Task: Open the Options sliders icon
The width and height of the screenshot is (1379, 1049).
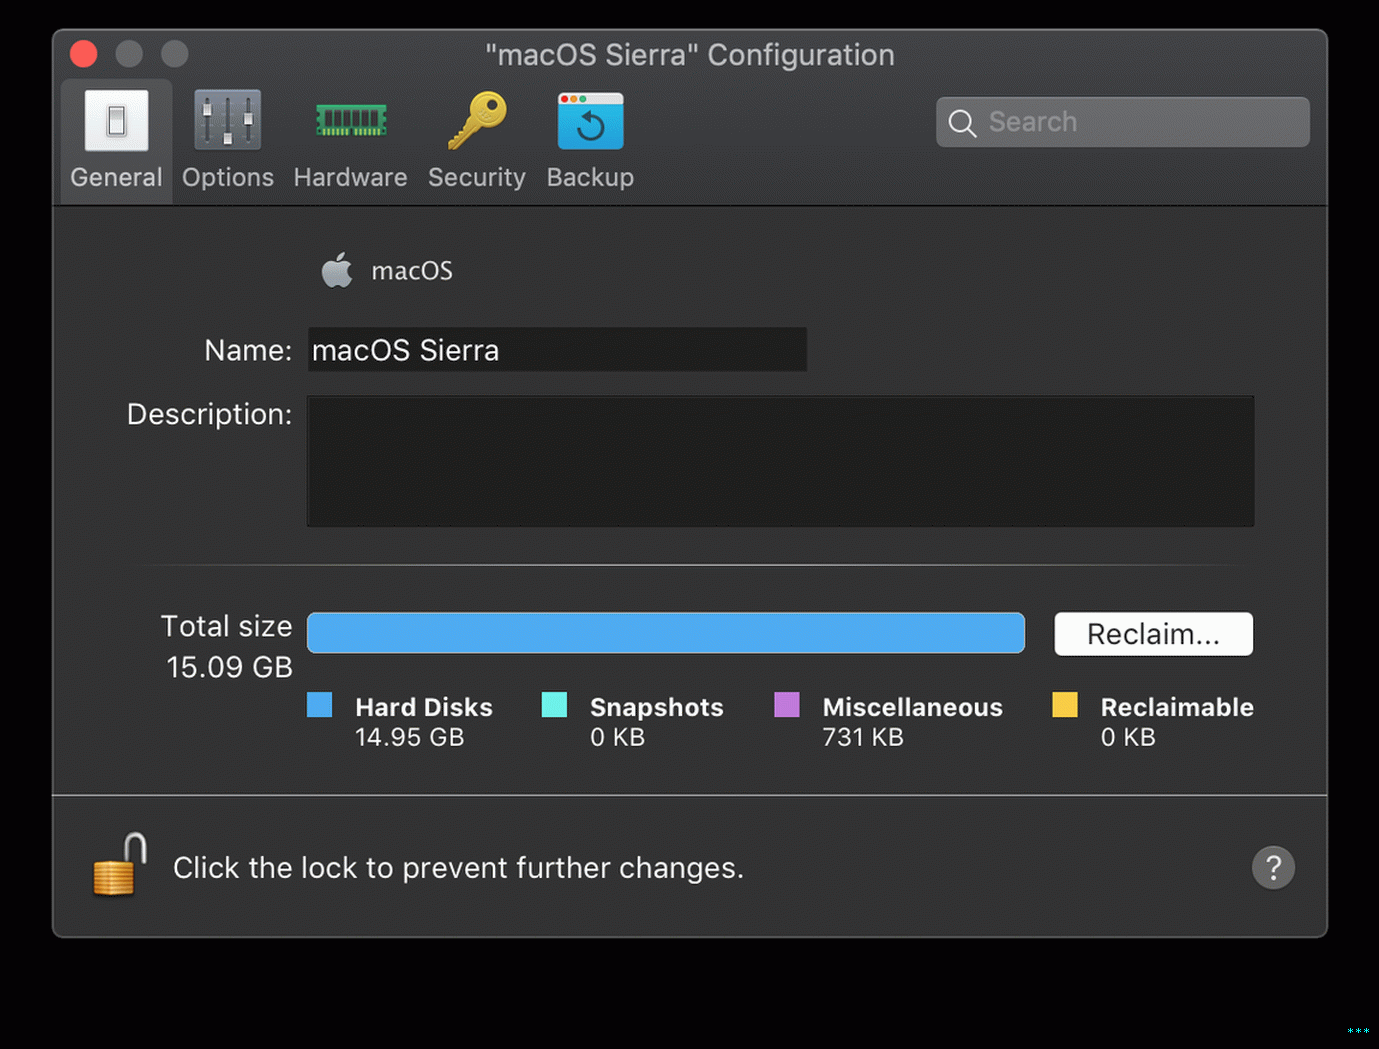Action: point(227,121)
